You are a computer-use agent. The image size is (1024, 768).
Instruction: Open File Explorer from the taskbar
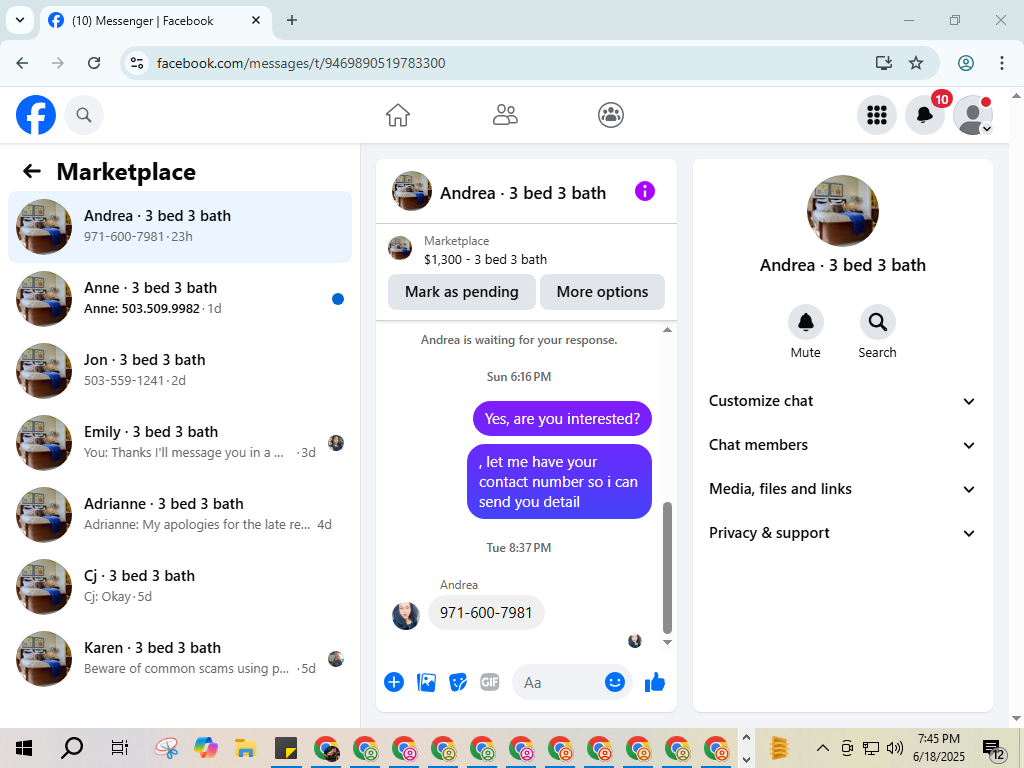click(x=246, y=748)
